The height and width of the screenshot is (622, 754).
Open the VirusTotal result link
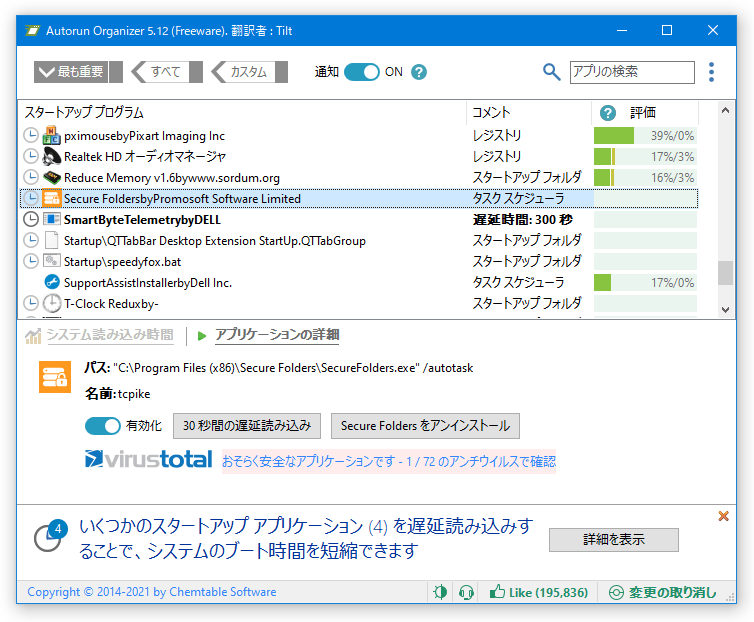click(x=389, y=462)
